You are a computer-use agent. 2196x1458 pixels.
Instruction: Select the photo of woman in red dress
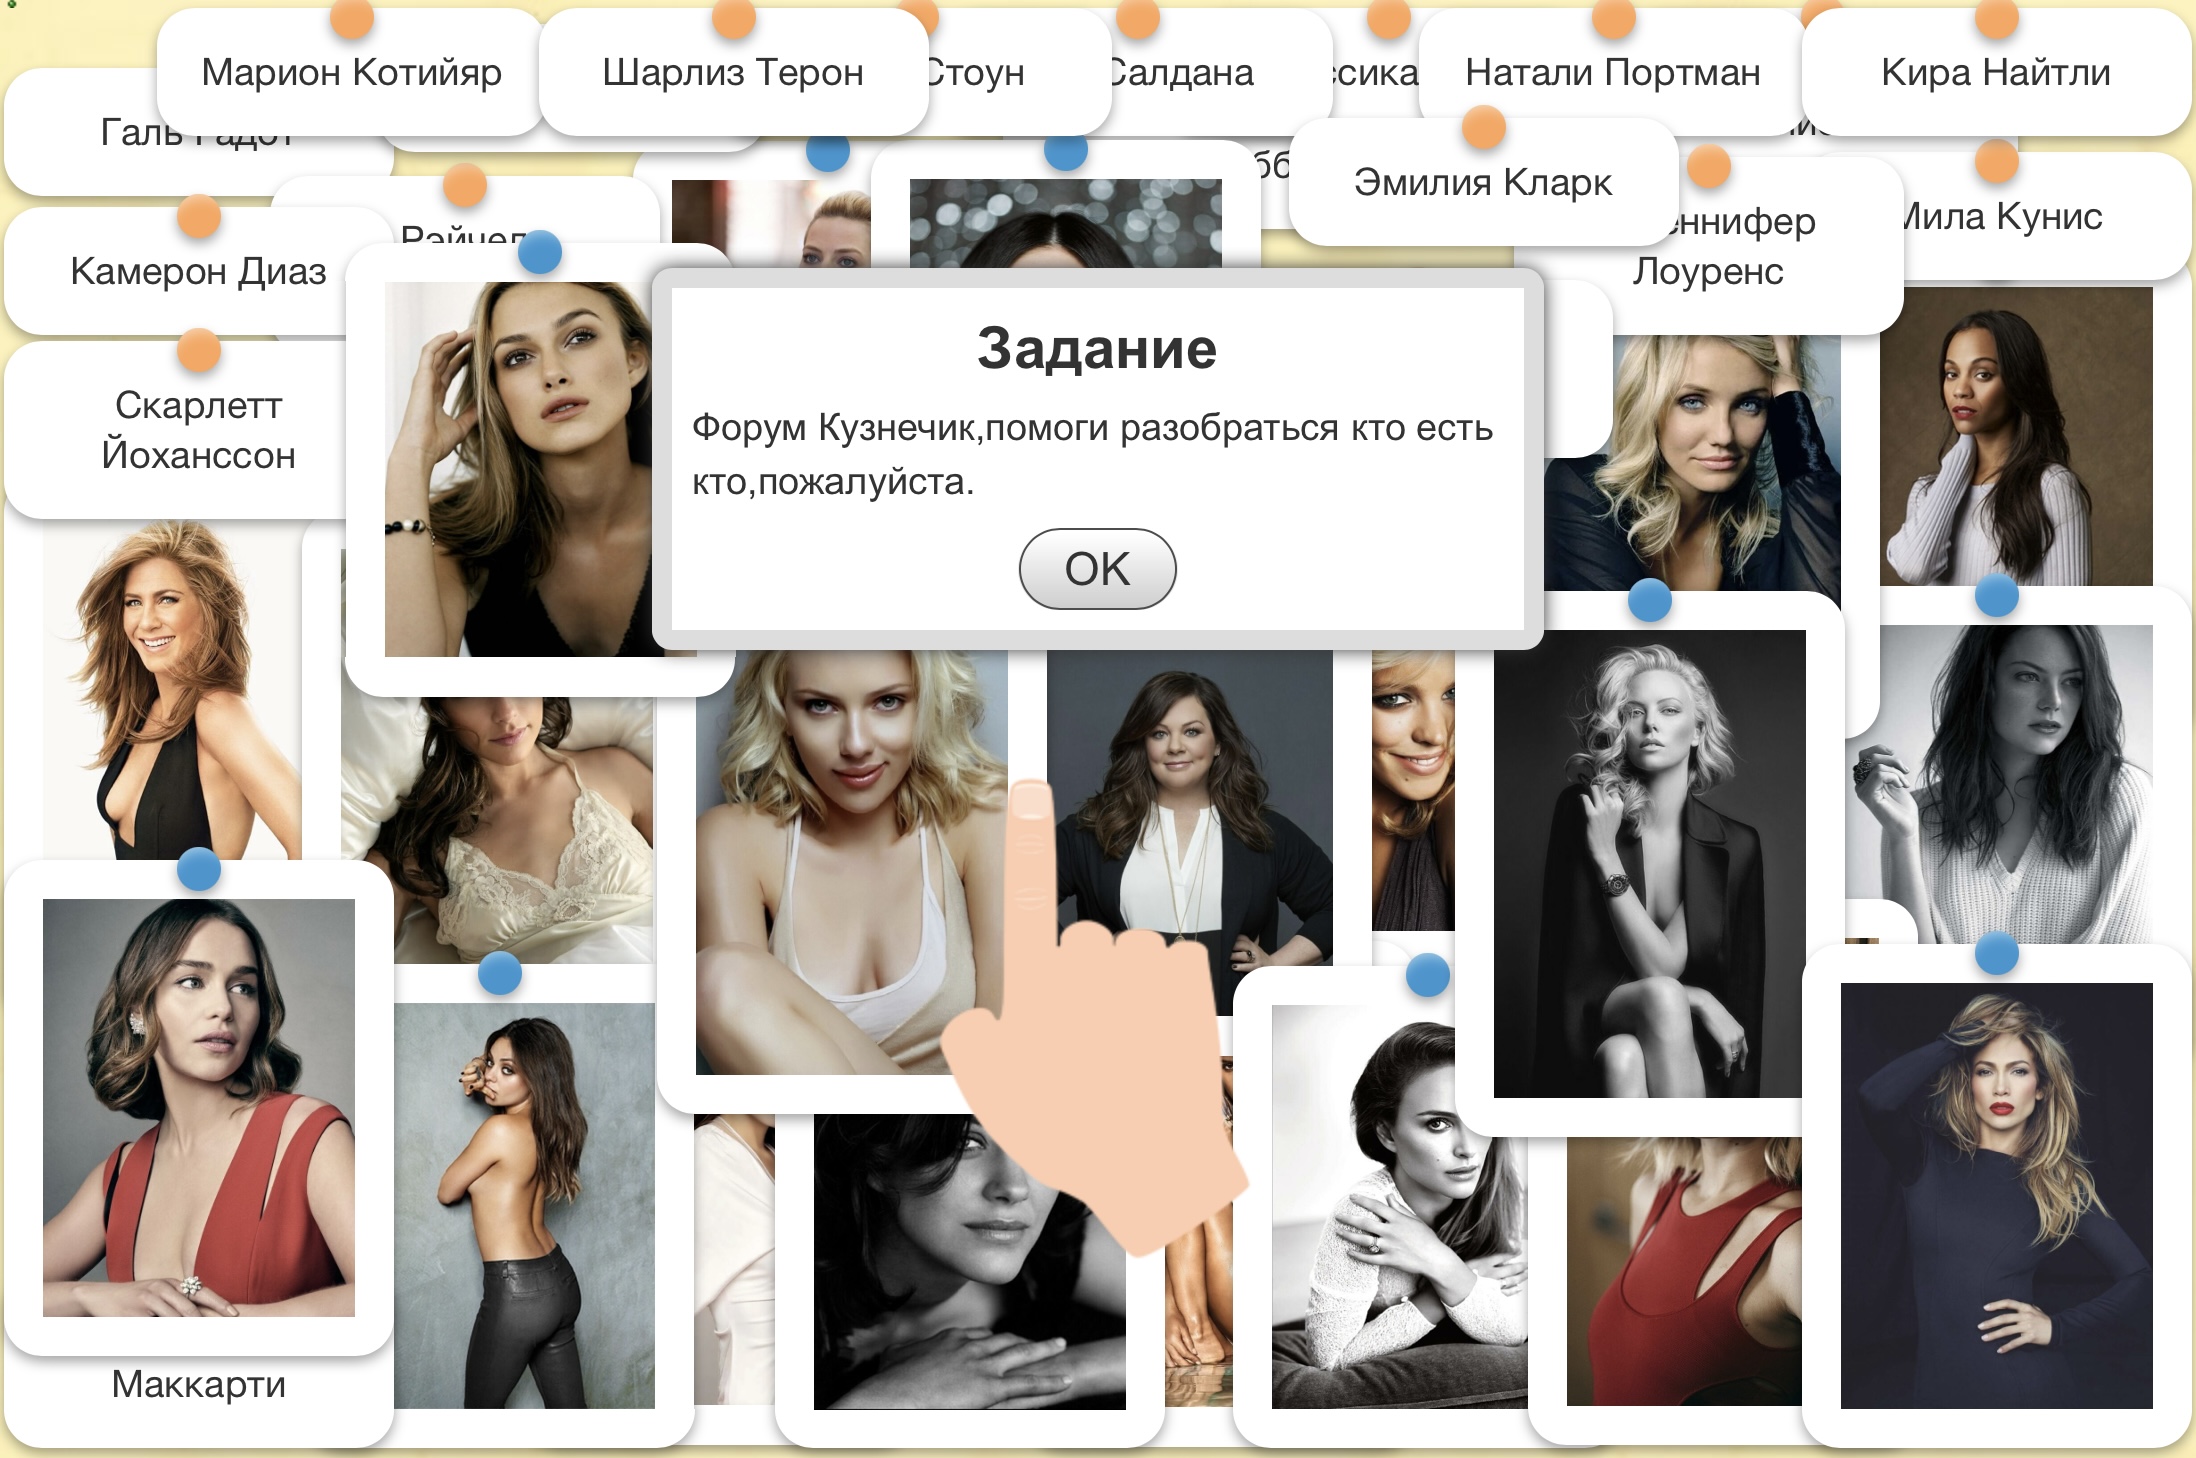click(198, 1107)
